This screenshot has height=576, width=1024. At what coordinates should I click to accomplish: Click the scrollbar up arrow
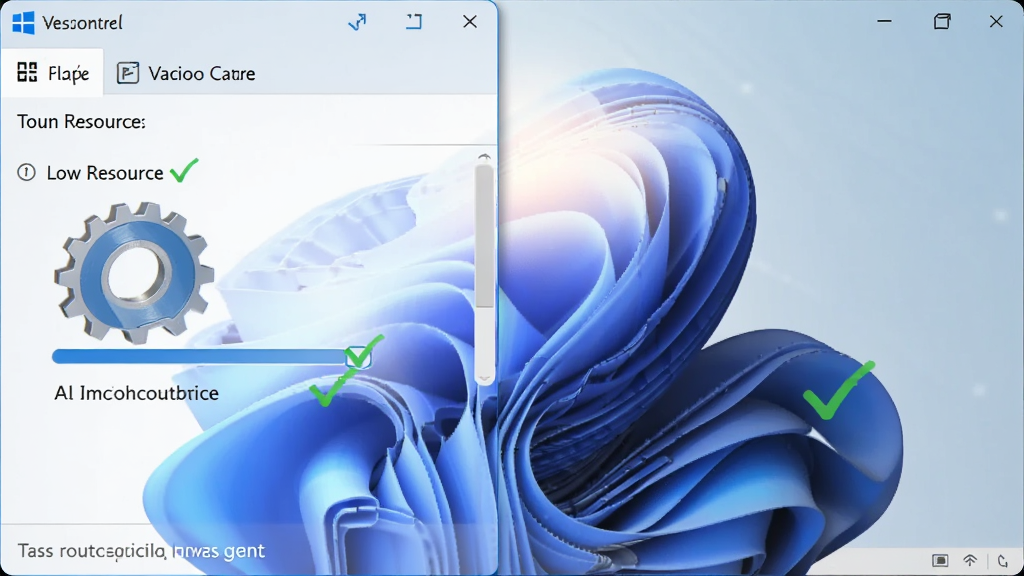(x=484, y=157)
